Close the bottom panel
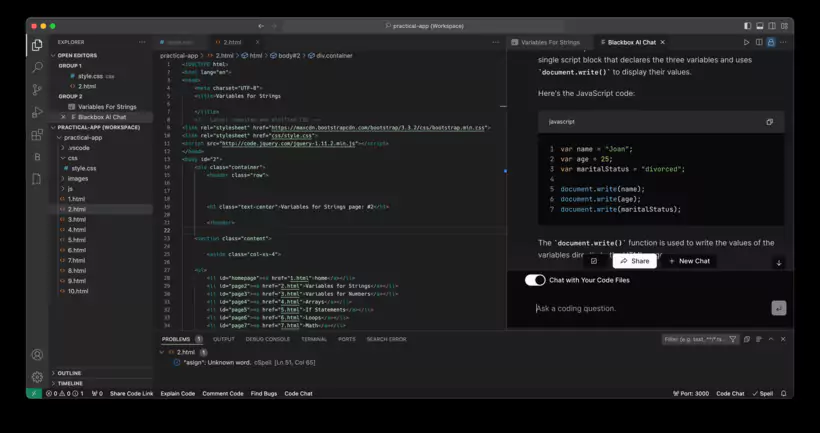This screenshot has height=433, width=820. click(783, 339)
